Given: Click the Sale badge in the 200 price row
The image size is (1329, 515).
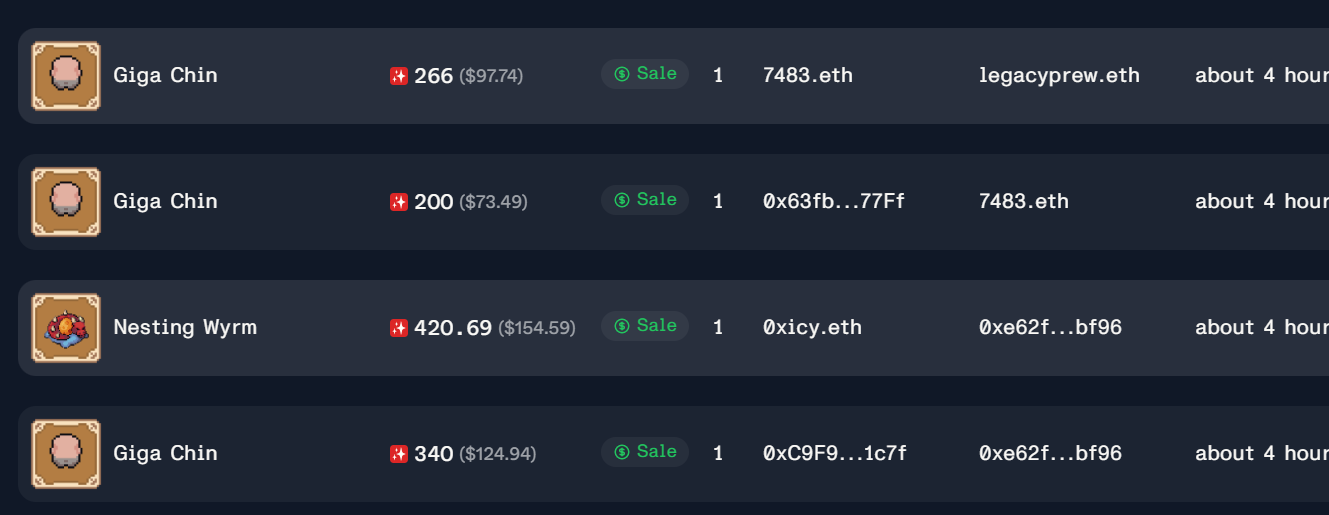Looking at the screenshot, I should point(645,200).
